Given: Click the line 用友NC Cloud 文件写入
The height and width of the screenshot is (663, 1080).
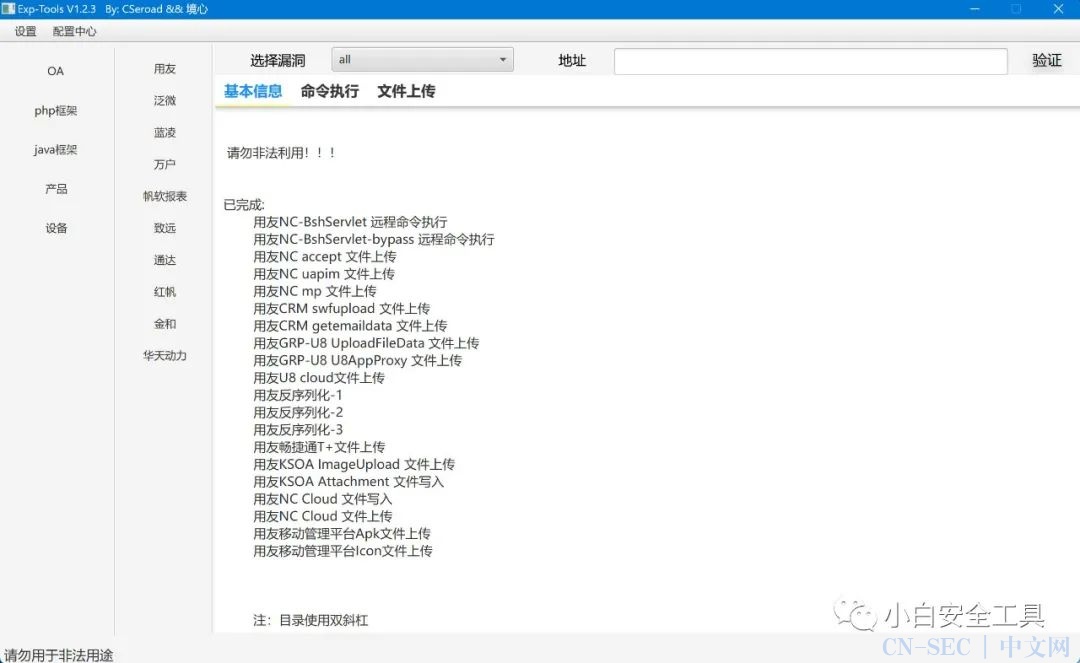Looking at the screenshot, I should tap(322, 498).
